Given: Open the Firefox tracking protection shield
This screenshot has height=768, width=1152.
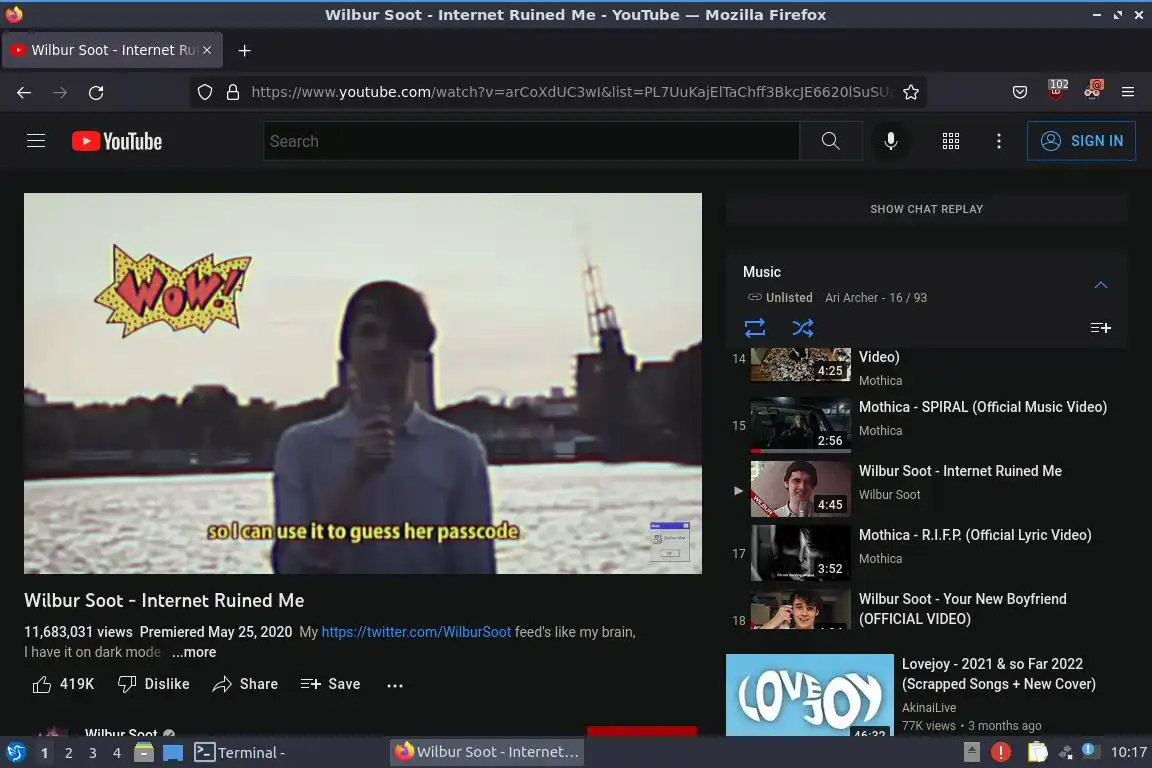Looking at the screenshot, I should pos(205,92).
